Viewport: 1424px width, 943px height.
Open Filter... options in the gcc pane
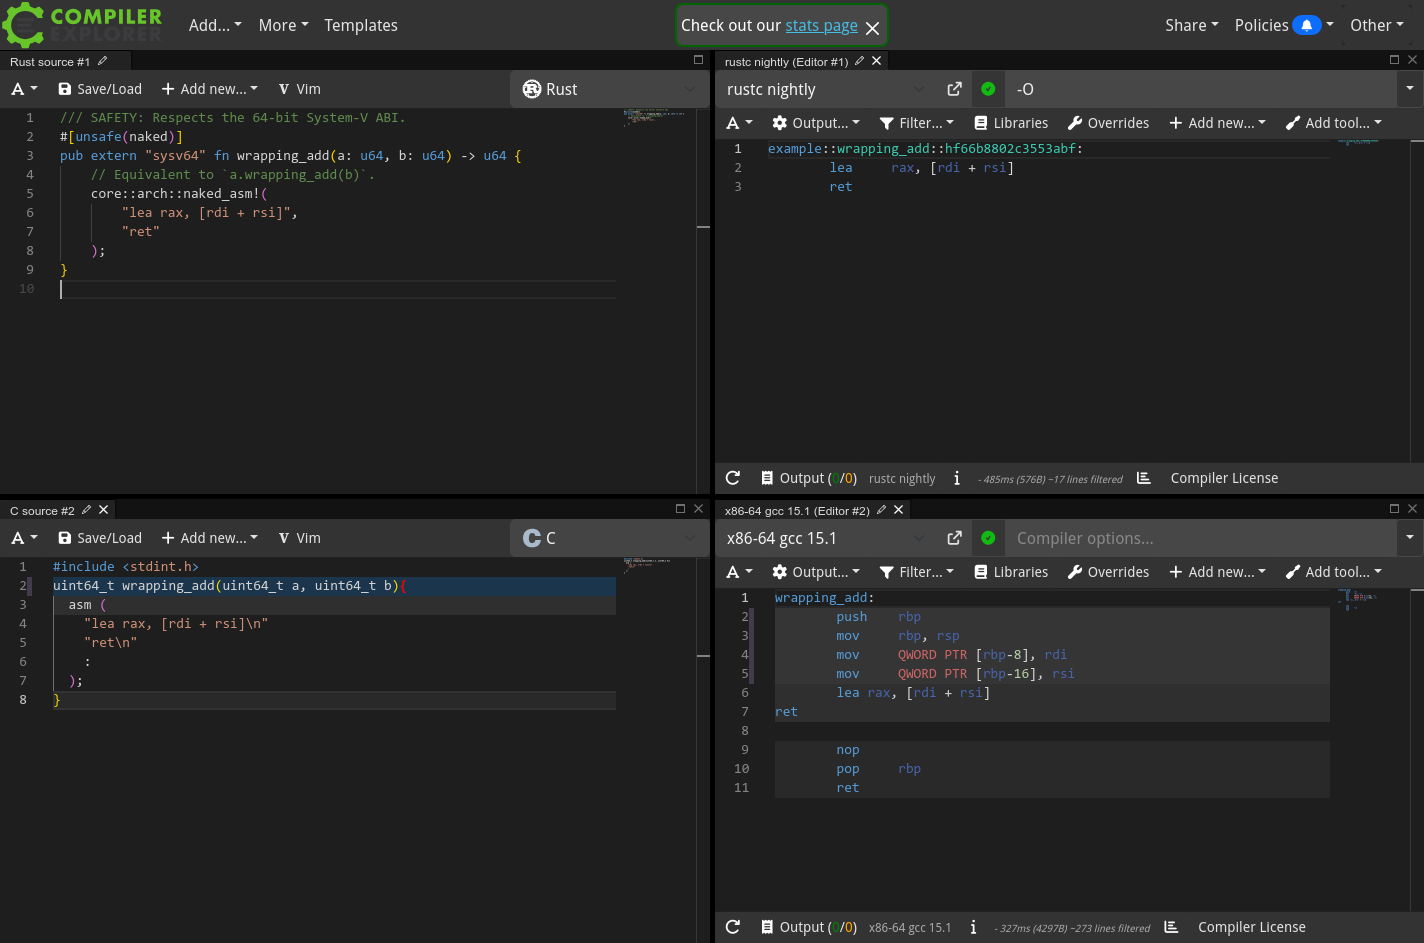coord(917,572)
